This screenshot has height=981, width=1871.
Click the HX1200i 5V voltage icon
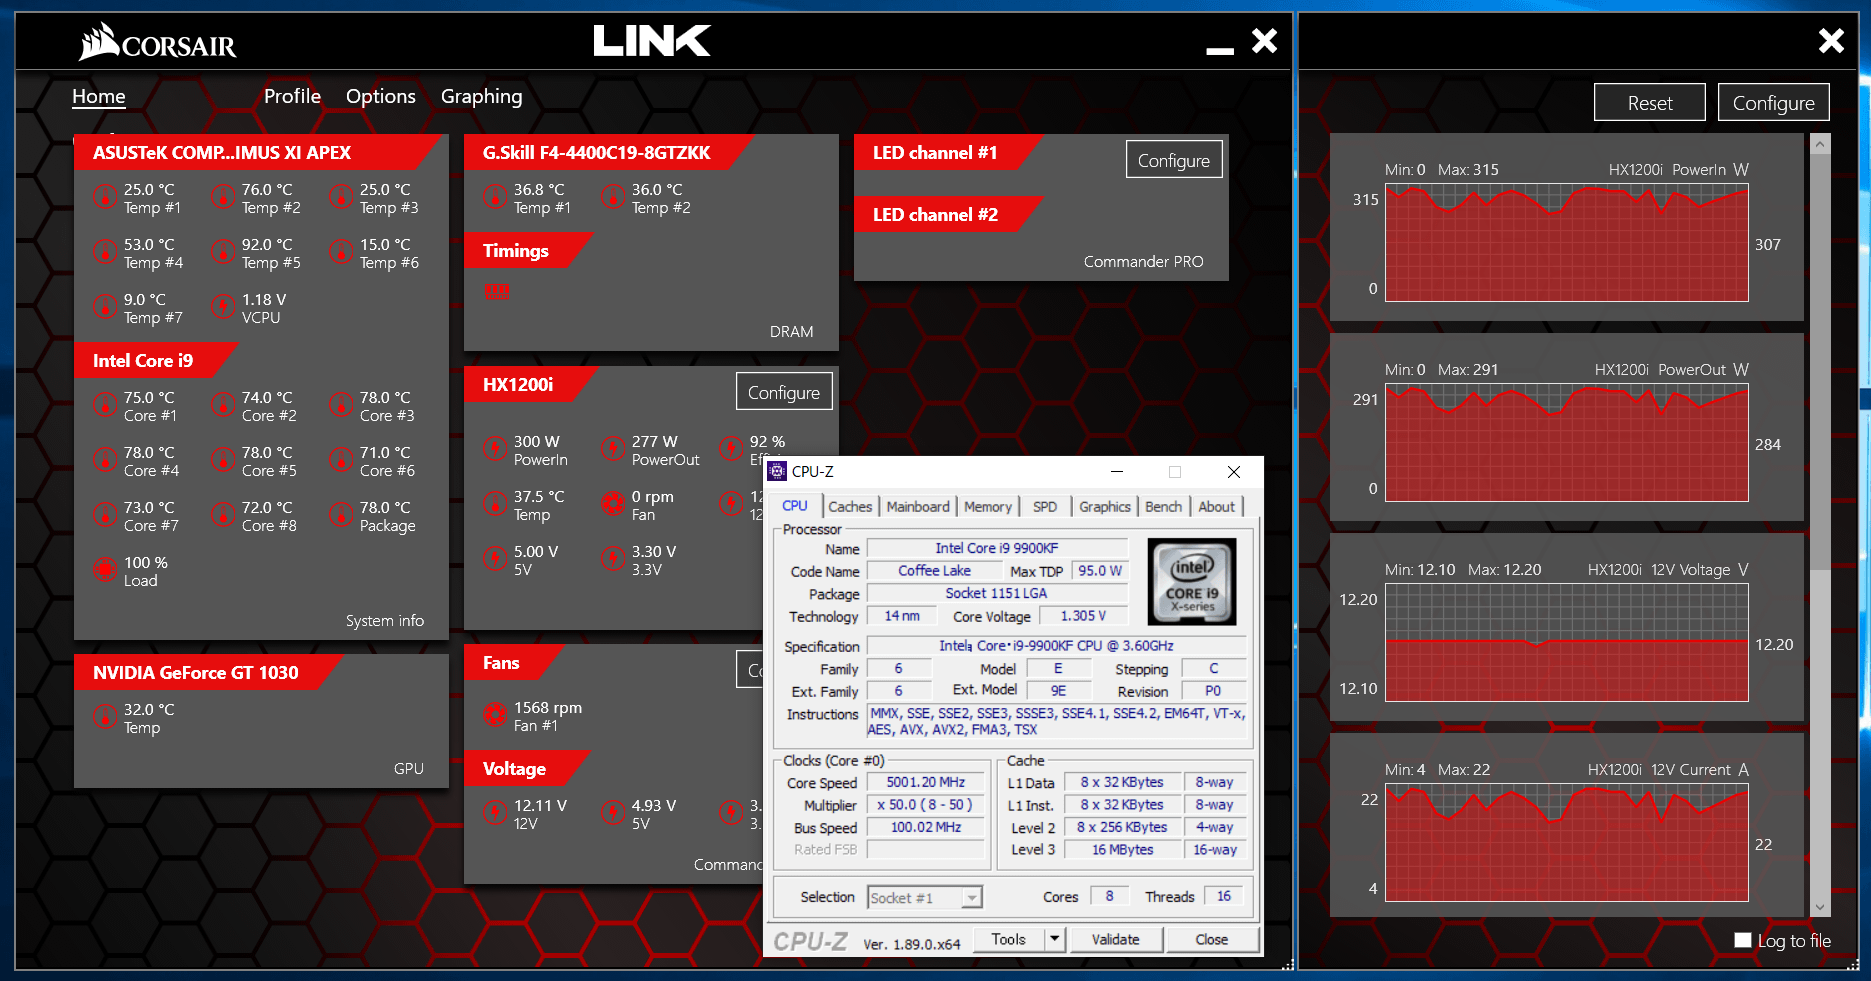point(495,559)
